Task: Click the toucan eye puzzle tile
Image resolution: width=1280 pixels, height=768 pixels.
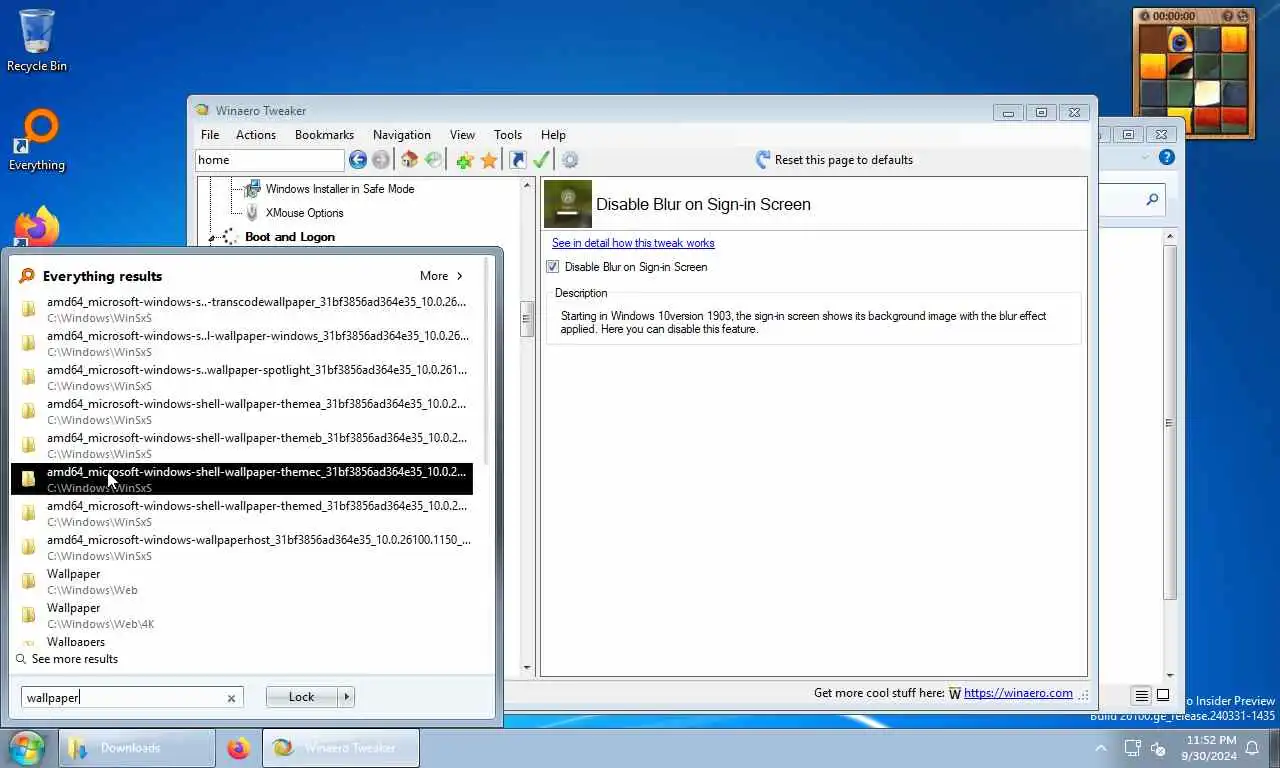Action: pyautogui.click(x=1180, y=40)
